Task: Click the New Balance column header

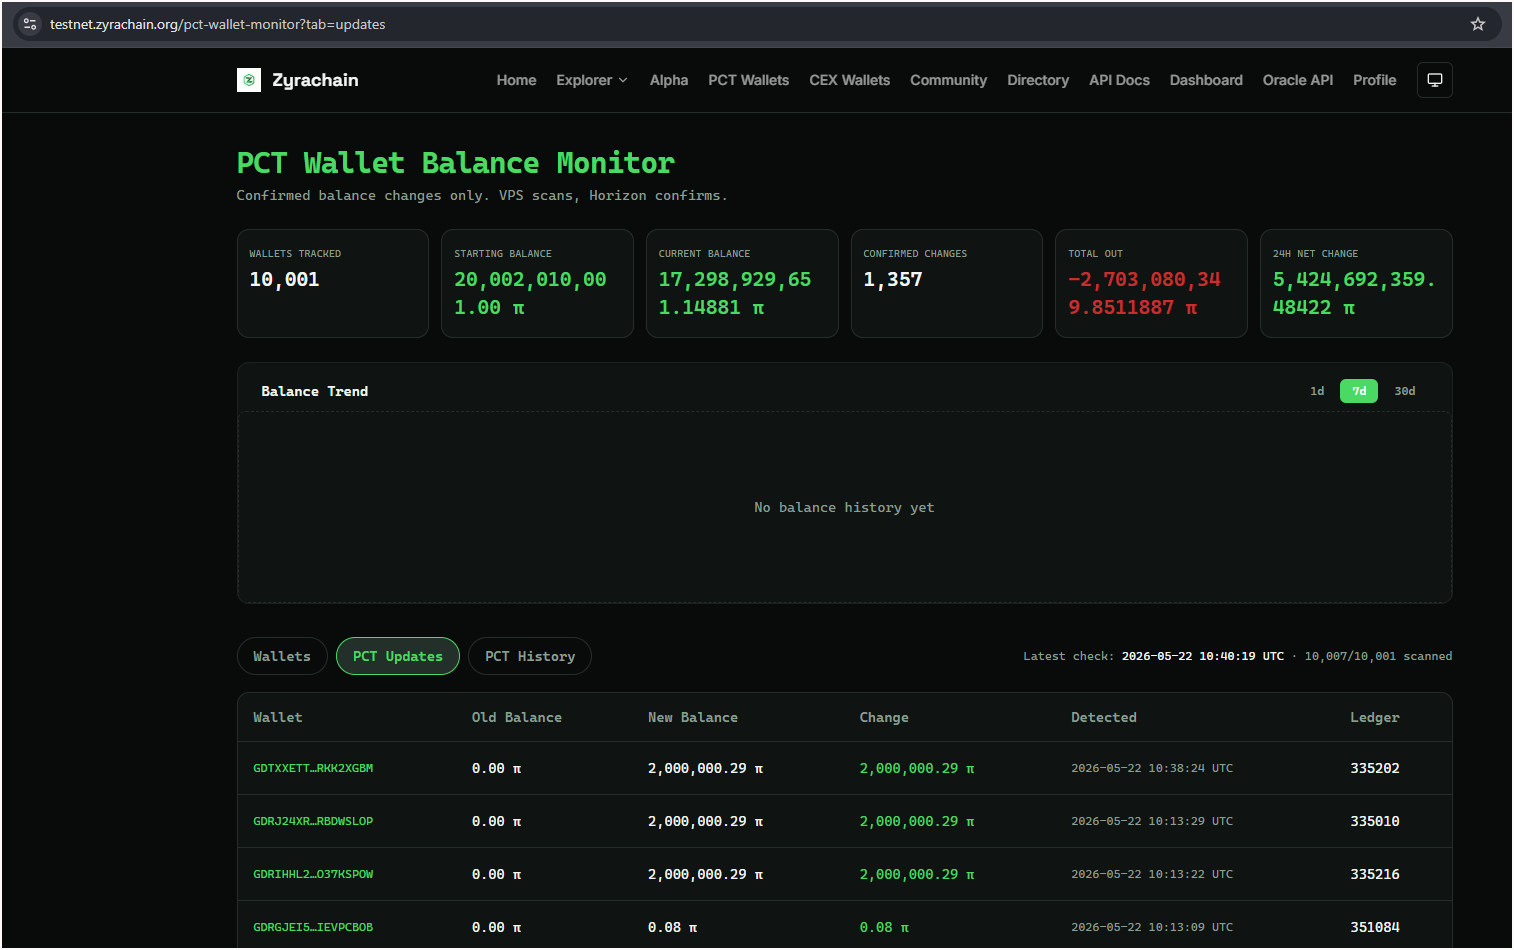Action: point(693,717)
